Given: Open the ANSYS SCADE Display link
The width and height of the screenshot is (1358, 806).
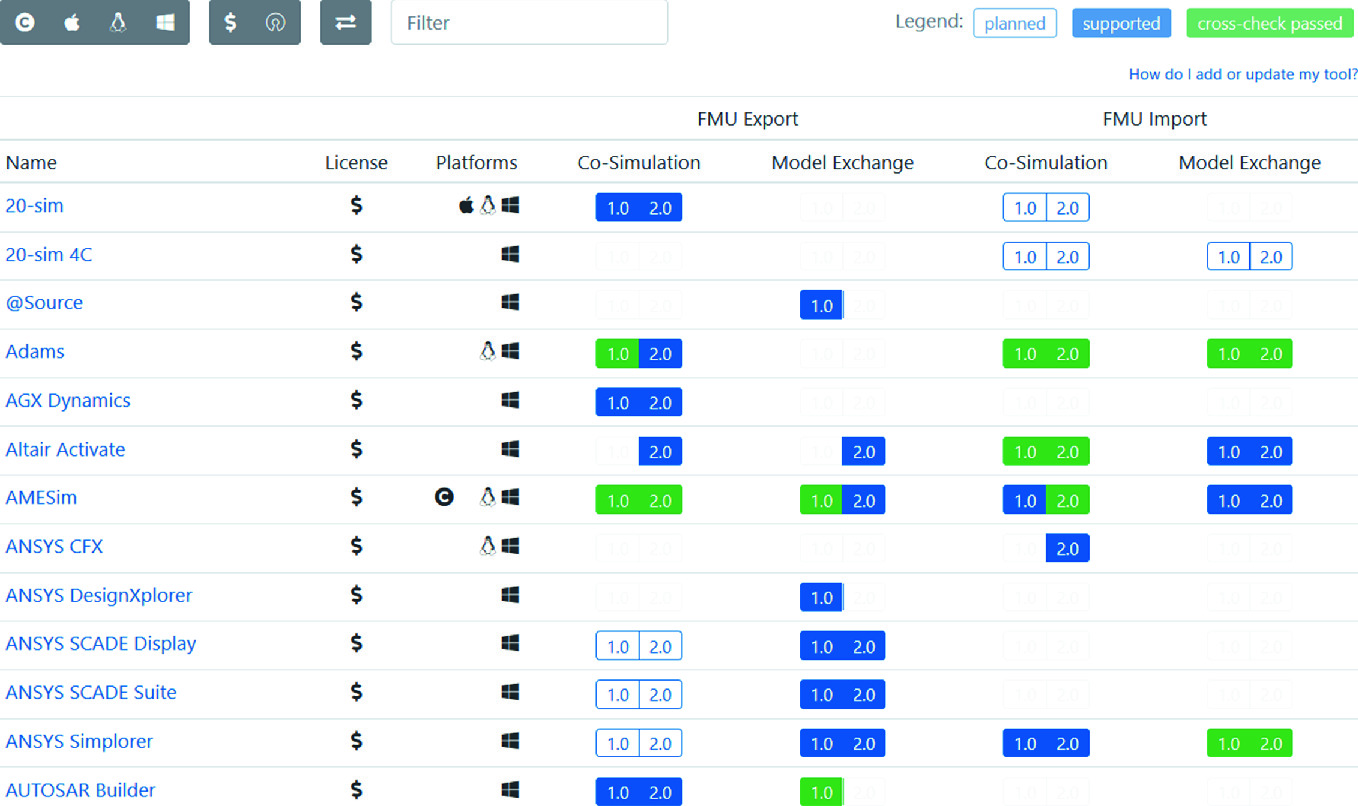Looking at the screenshot, I should [101, 643].
